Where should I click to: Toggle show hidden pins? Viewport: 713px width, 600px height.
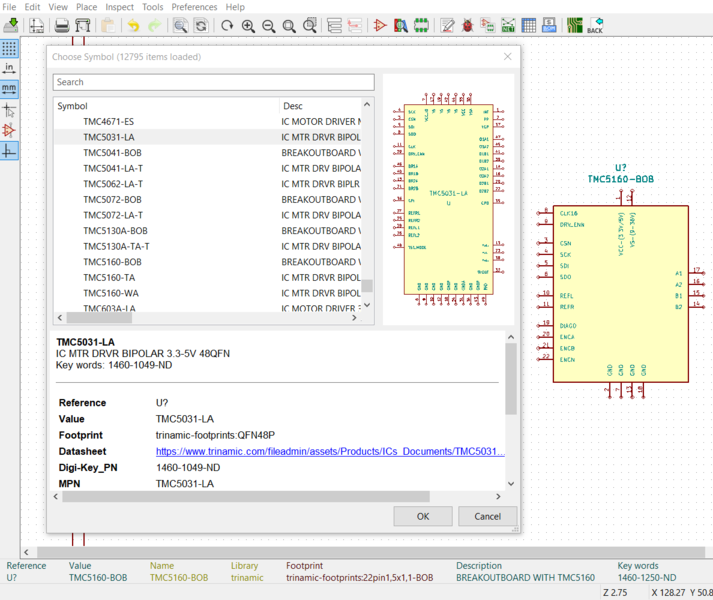9,131
